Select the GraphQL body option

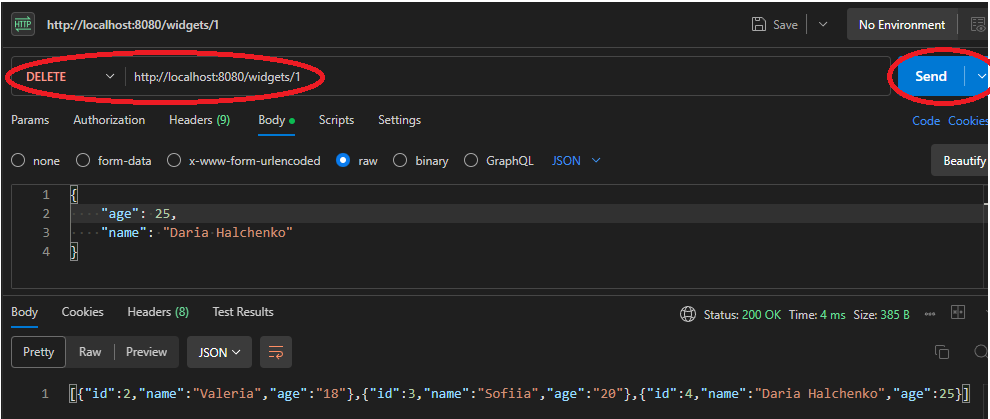[471, 161]
